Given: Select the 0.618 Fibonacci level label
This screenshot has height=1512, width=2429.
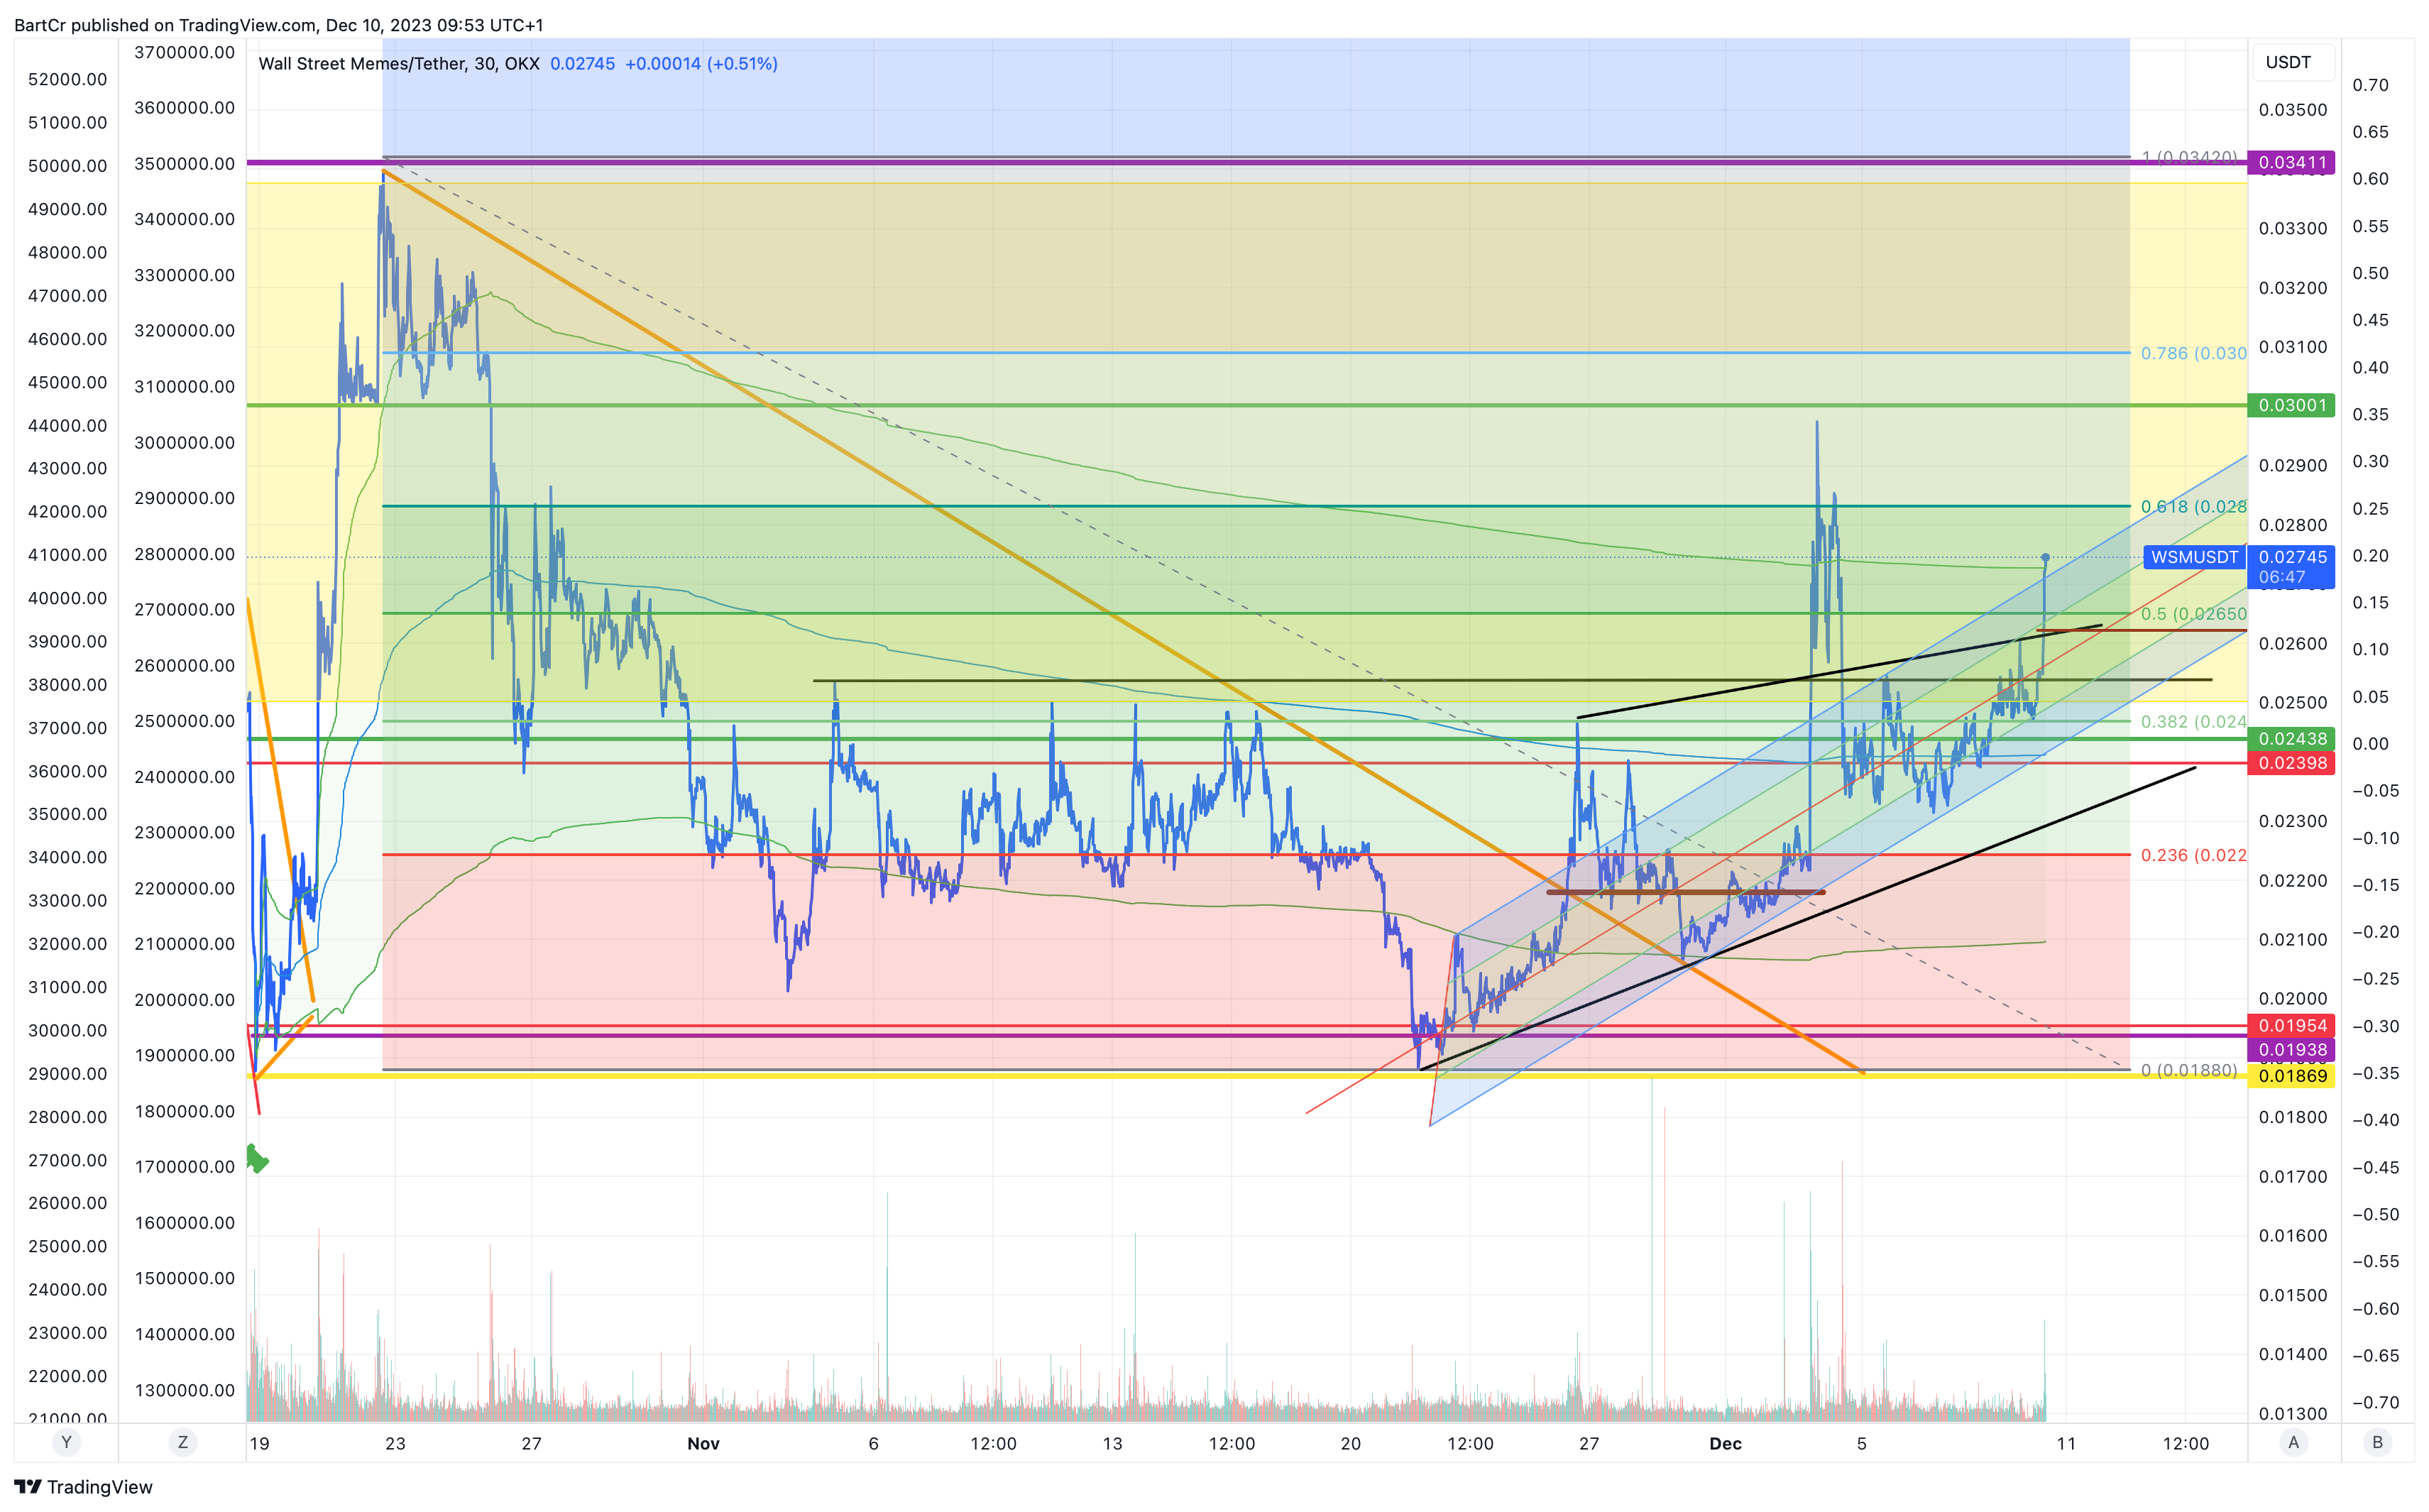Looking at the screenshot, I should [2193, 506].
